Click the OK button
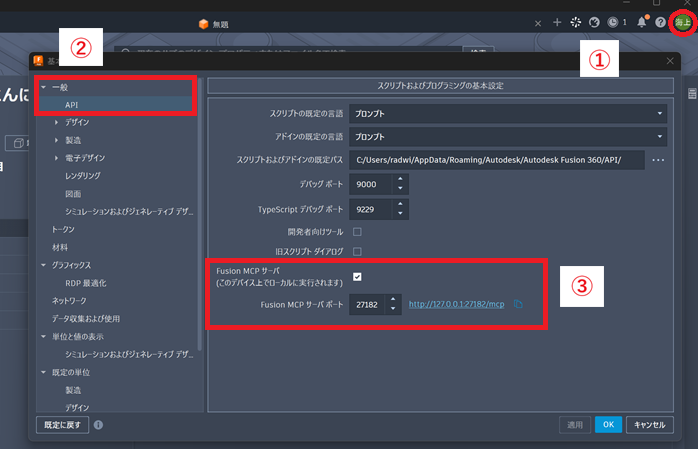 click(609, 425)
